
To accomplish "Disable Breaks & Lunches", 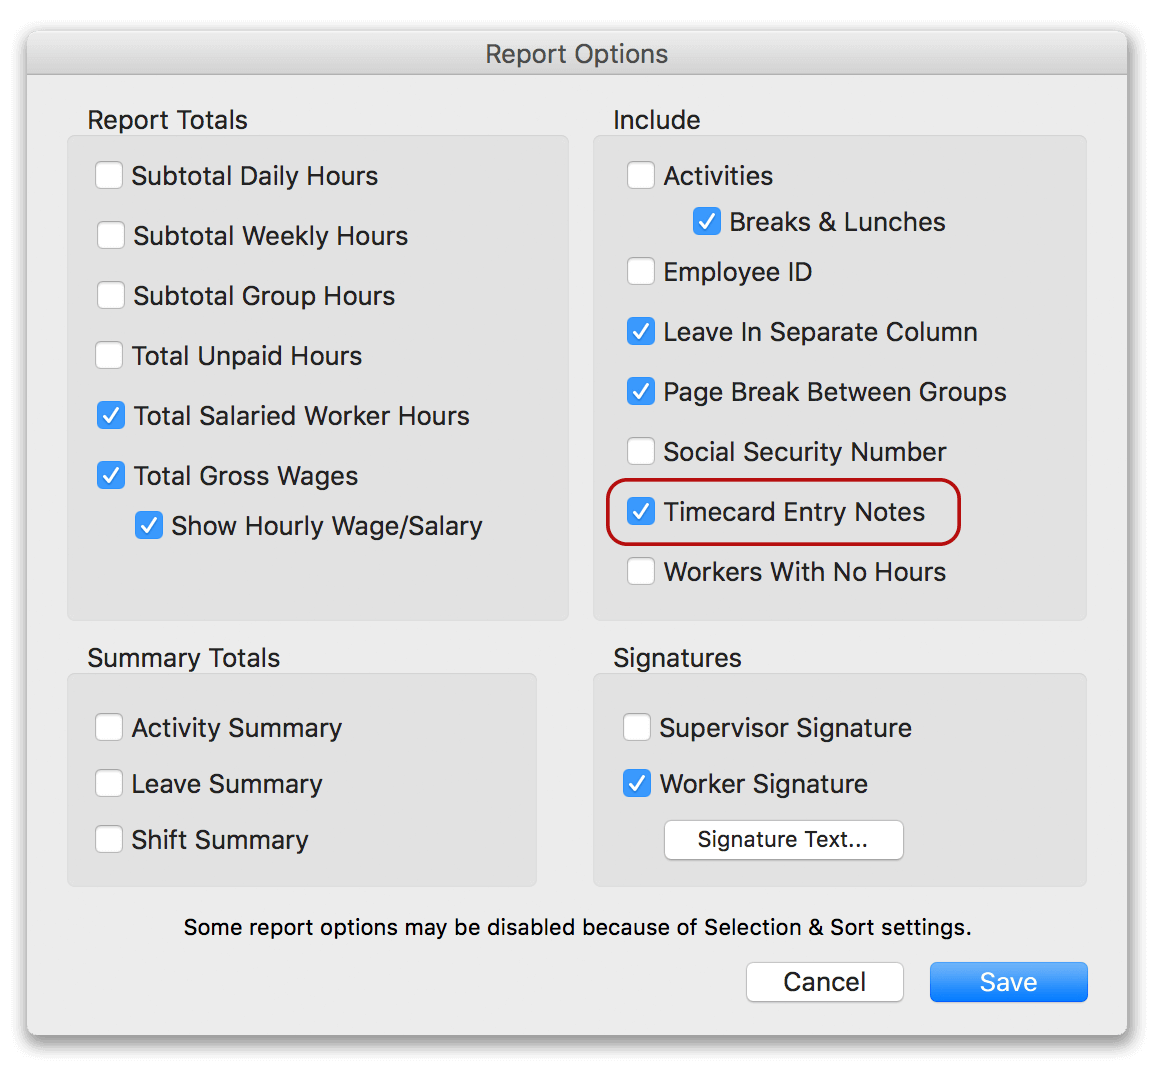I will 707,221.
